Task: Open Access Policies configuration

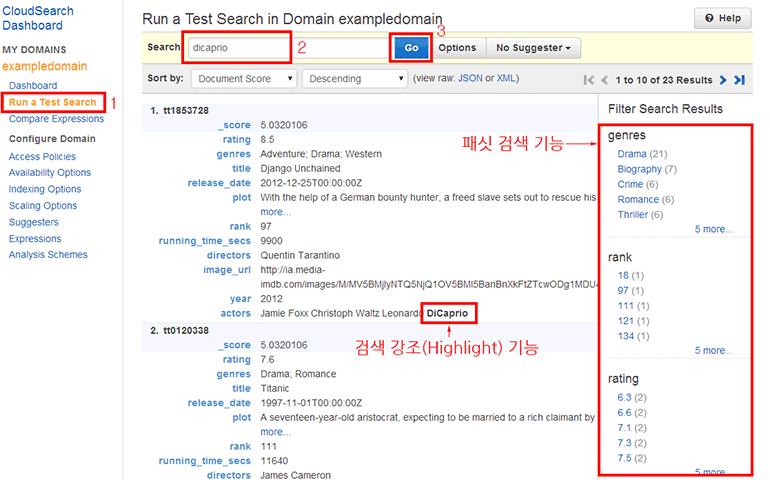Action: click(42, 156)
